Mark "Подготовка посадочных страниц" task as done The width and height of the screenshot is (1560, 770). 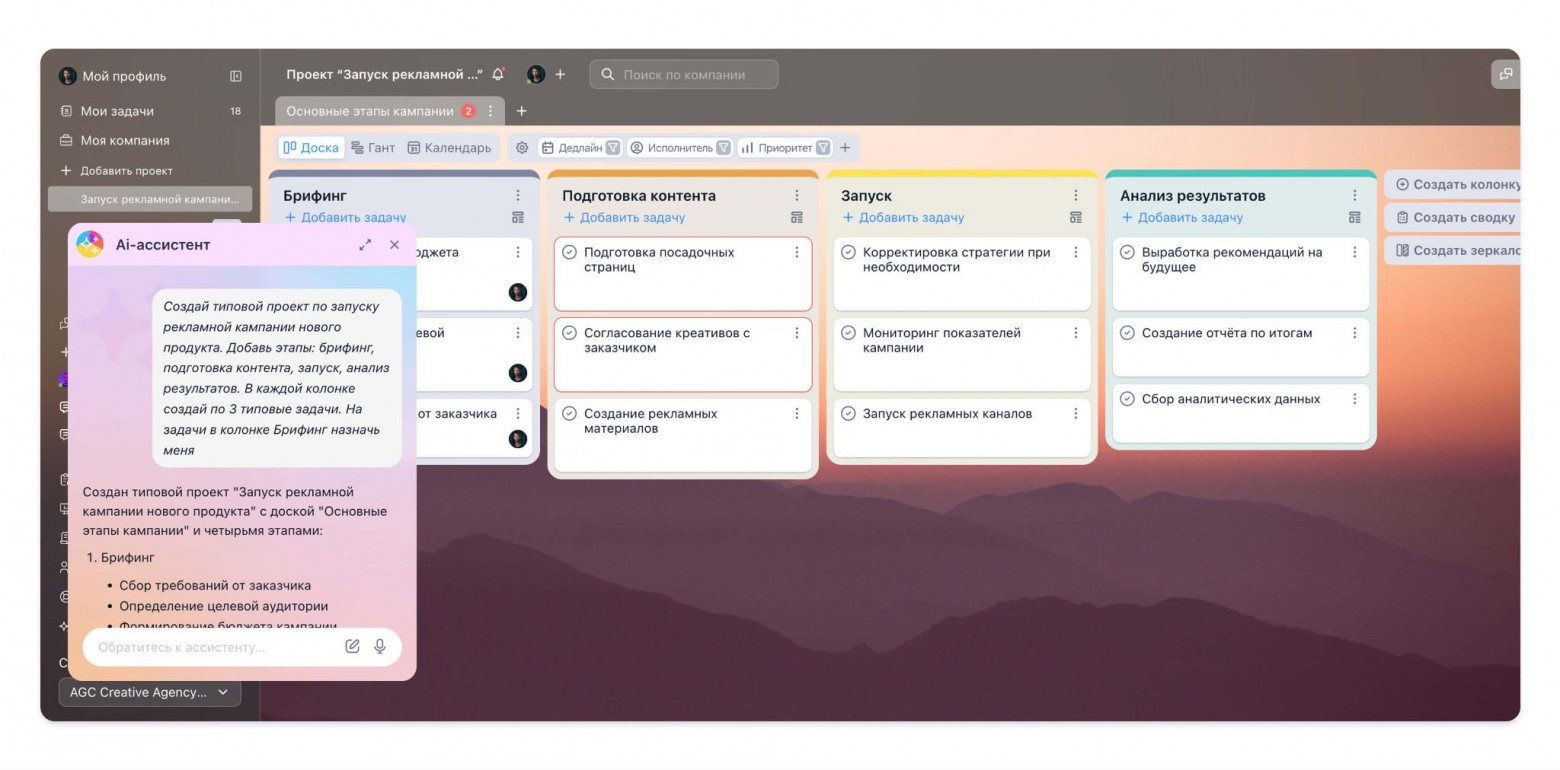(x=569, y=252)
